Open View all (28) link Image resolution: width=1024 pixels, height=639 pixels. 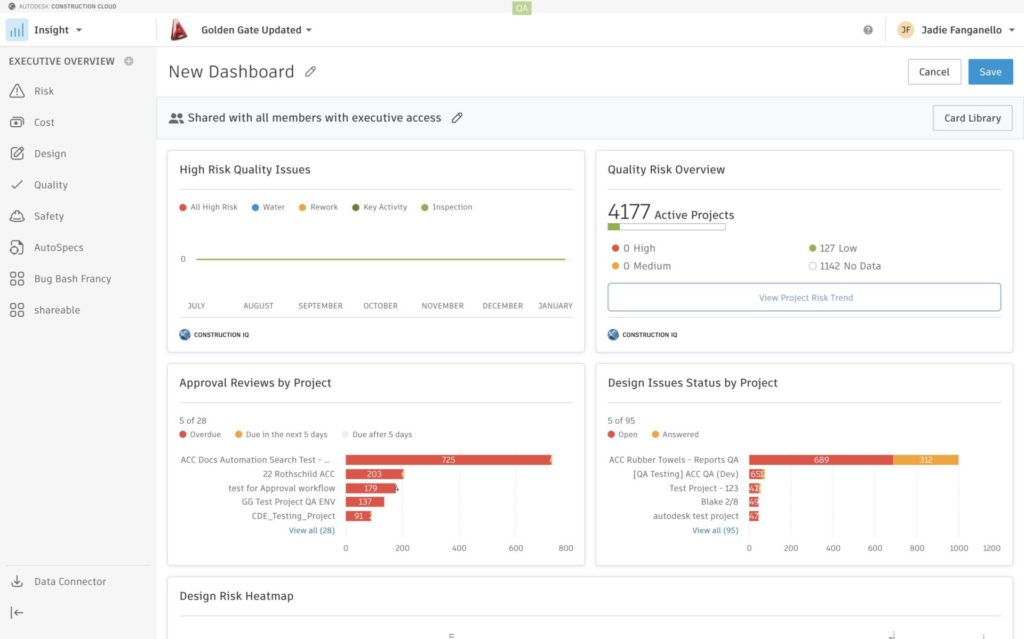[x=311, y=530]
